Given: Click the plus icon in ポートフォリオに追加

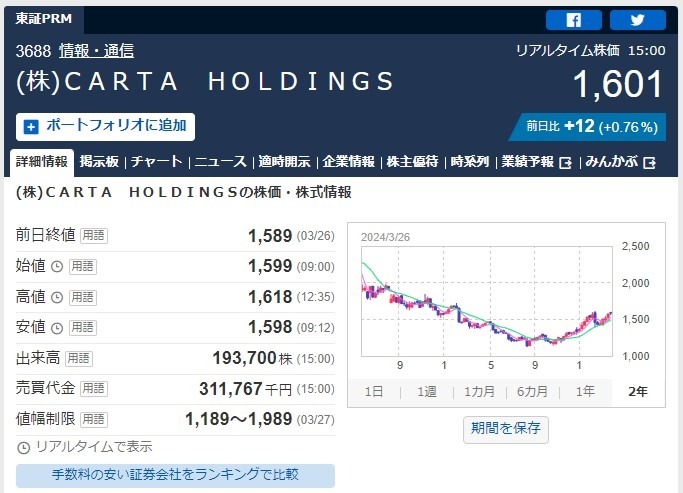Looking at the screenshot, I should tap(31, 127).
